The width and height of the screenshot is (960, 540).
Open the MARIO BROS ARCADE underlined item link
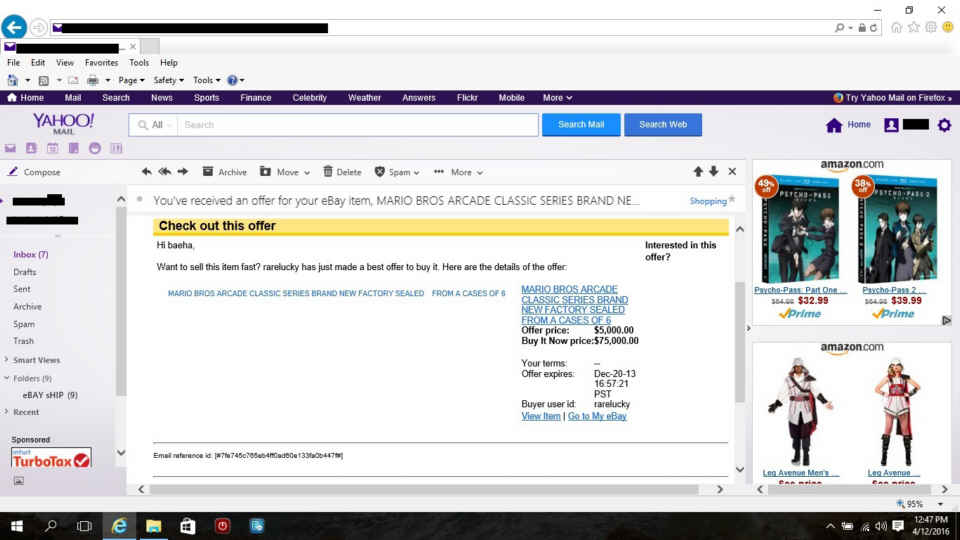click(x=574, y=304)
